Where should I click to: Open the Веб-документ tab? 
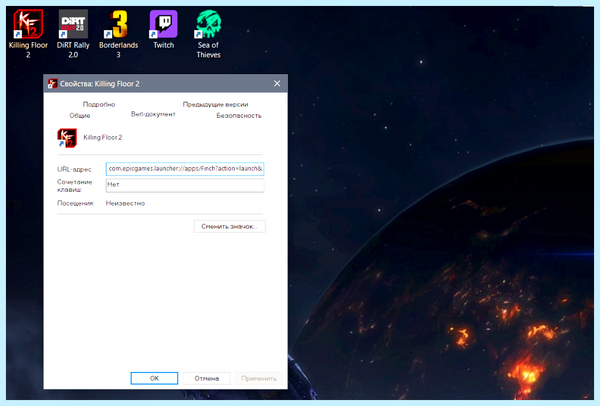click(153, 114)
